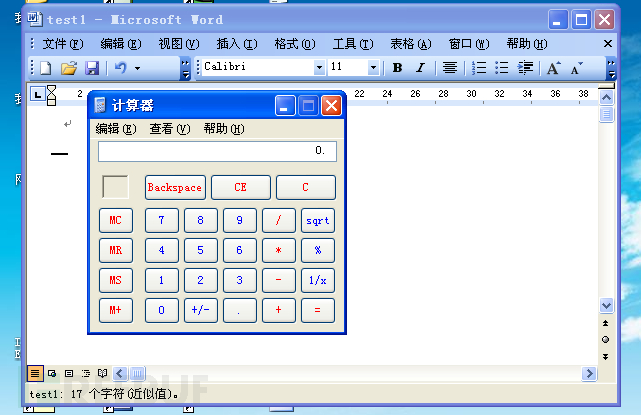Close the document with menu bar X
Screen dimensions: 641x415
[x=608, y=44]
